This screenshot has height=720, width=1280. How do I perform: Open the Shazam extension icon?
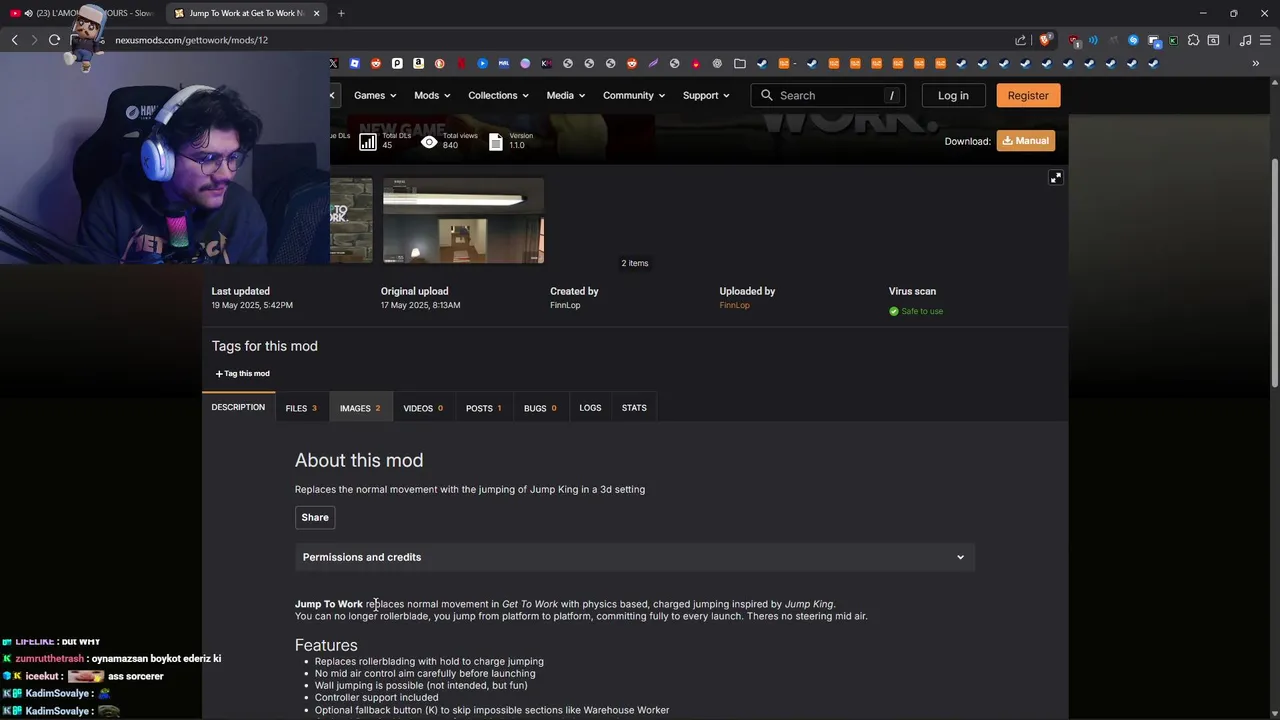coord(1133,40)
